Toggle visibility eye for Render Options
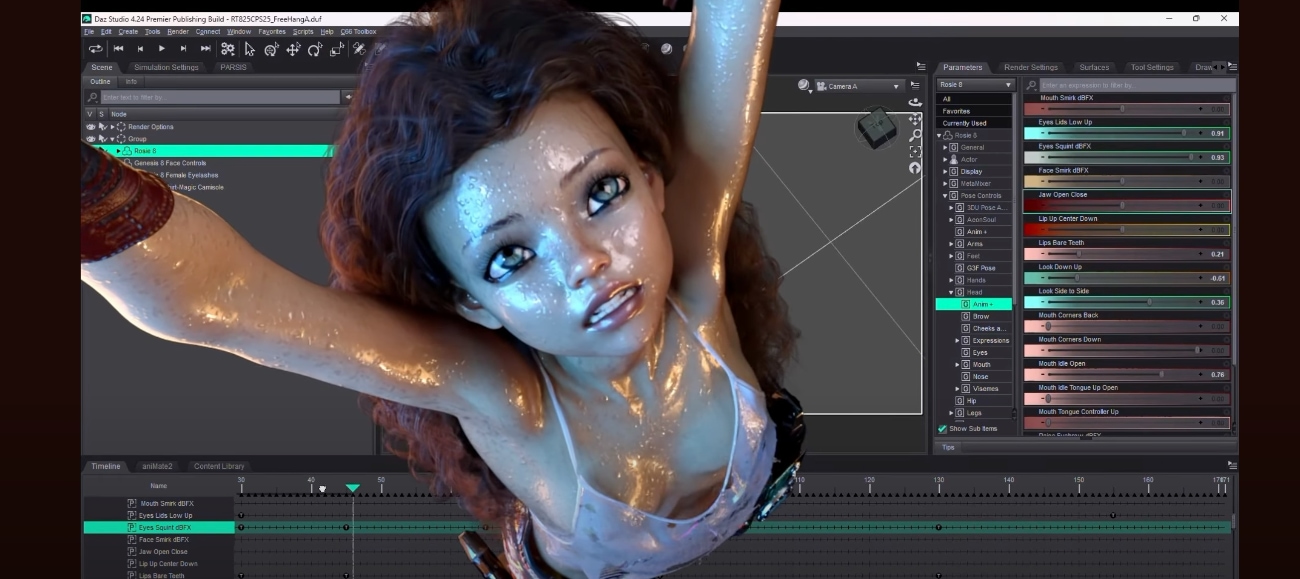Viewport: 1300px width, 579px height. (x=90, y=127)
